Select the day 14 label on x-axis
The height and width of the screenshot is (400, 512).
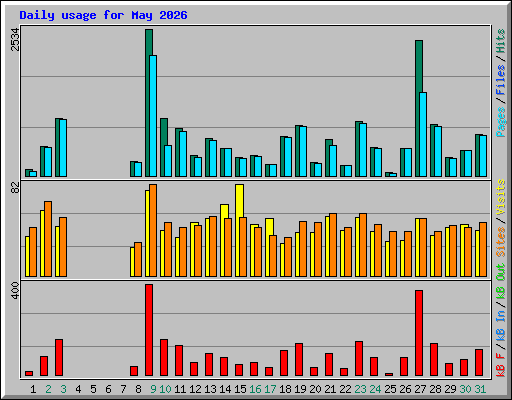click(x=225, y=389)
